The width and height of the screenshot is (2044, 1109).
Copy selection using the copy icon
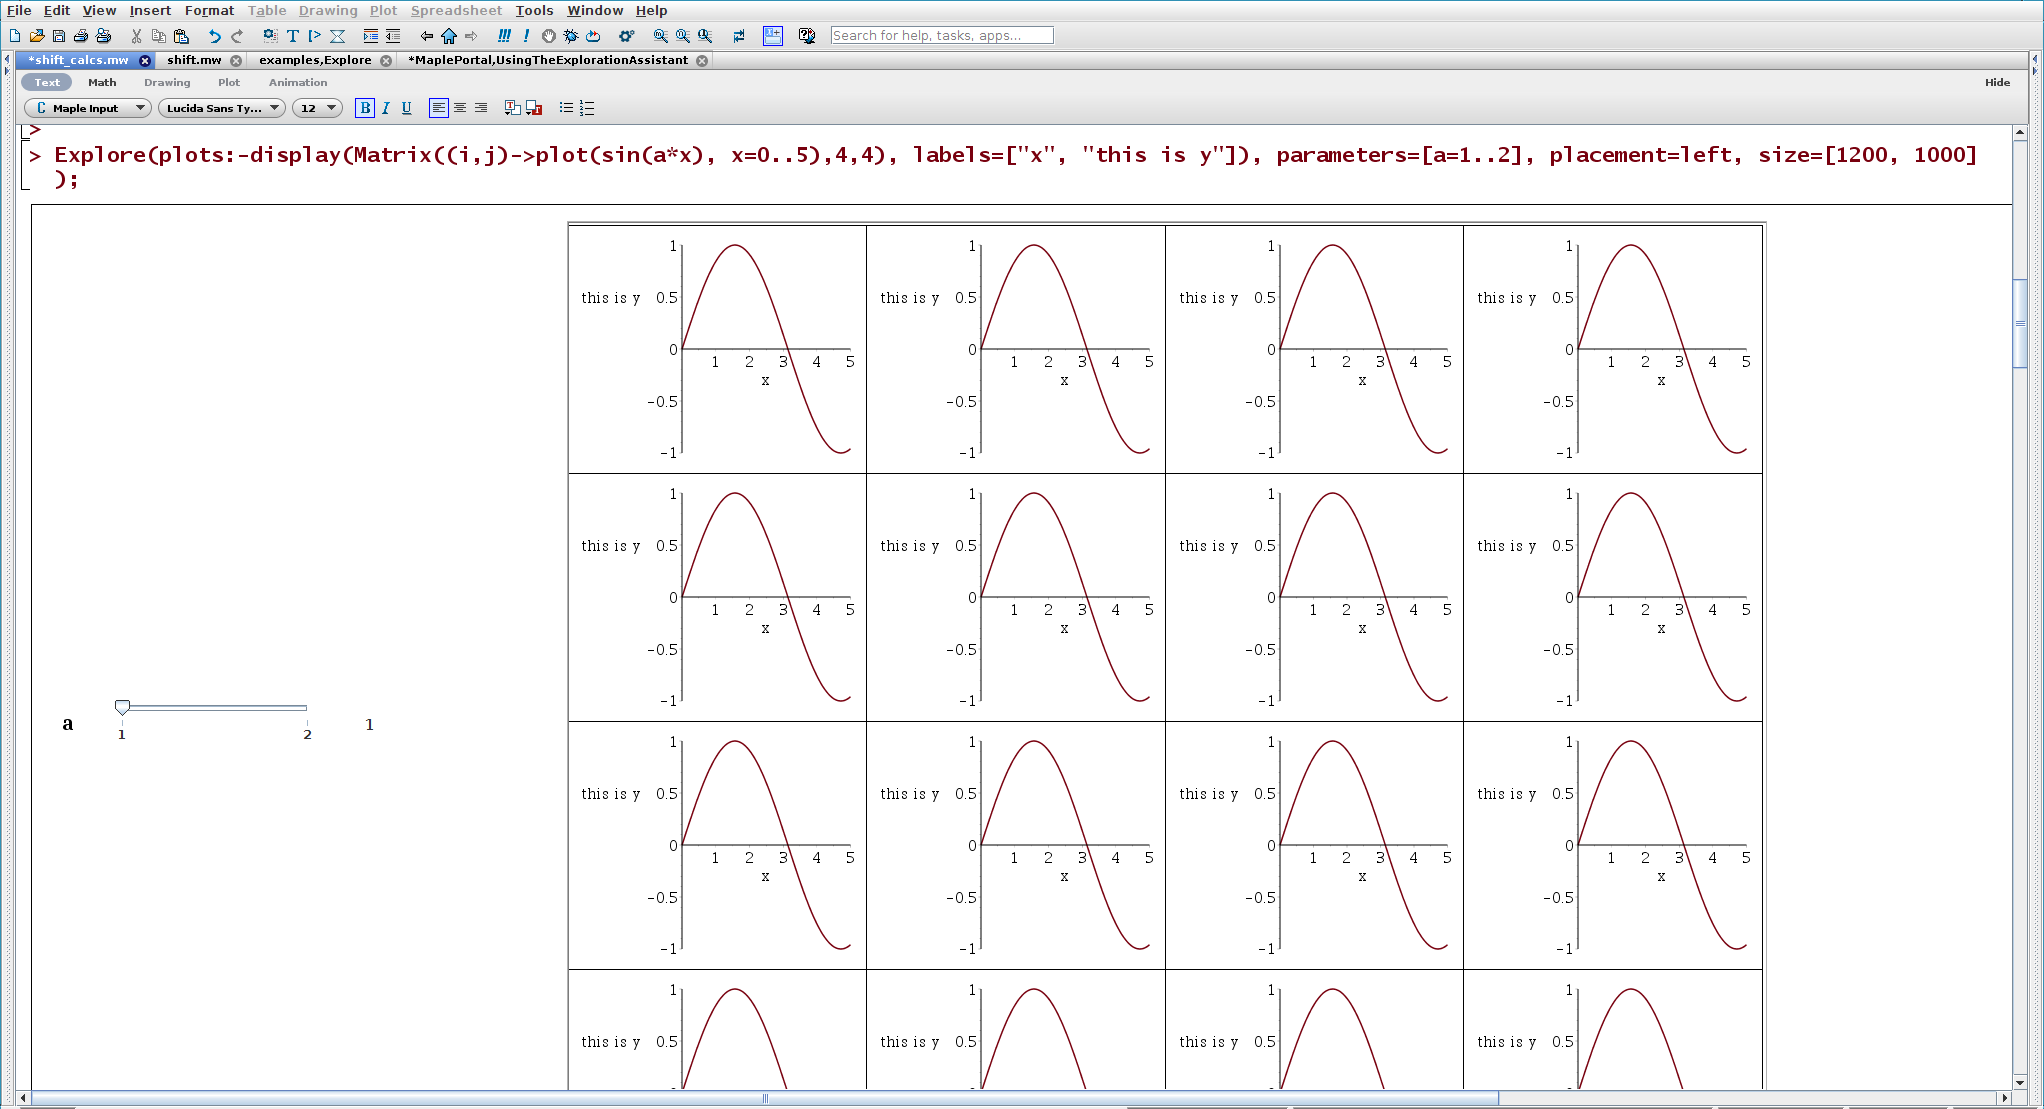click(158, 36)
